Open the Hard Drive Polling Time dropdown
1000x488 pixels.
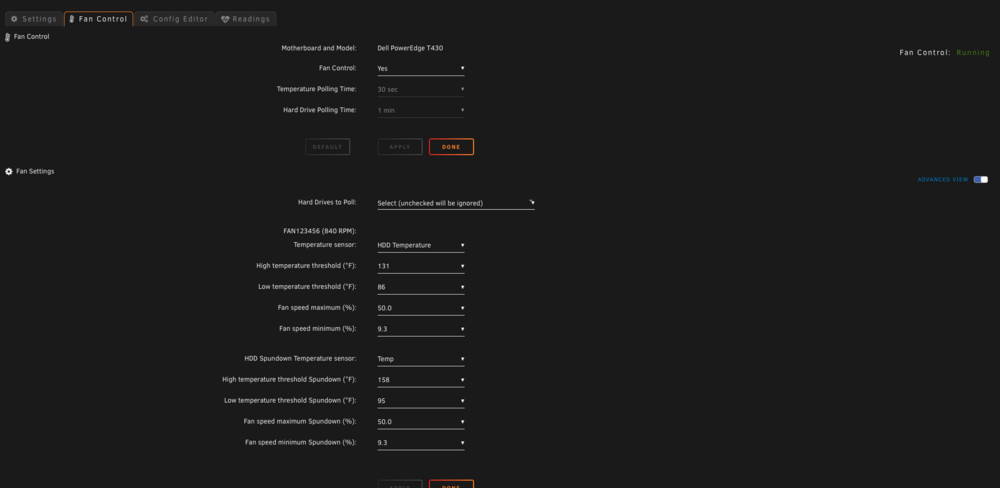click(421, 110)
